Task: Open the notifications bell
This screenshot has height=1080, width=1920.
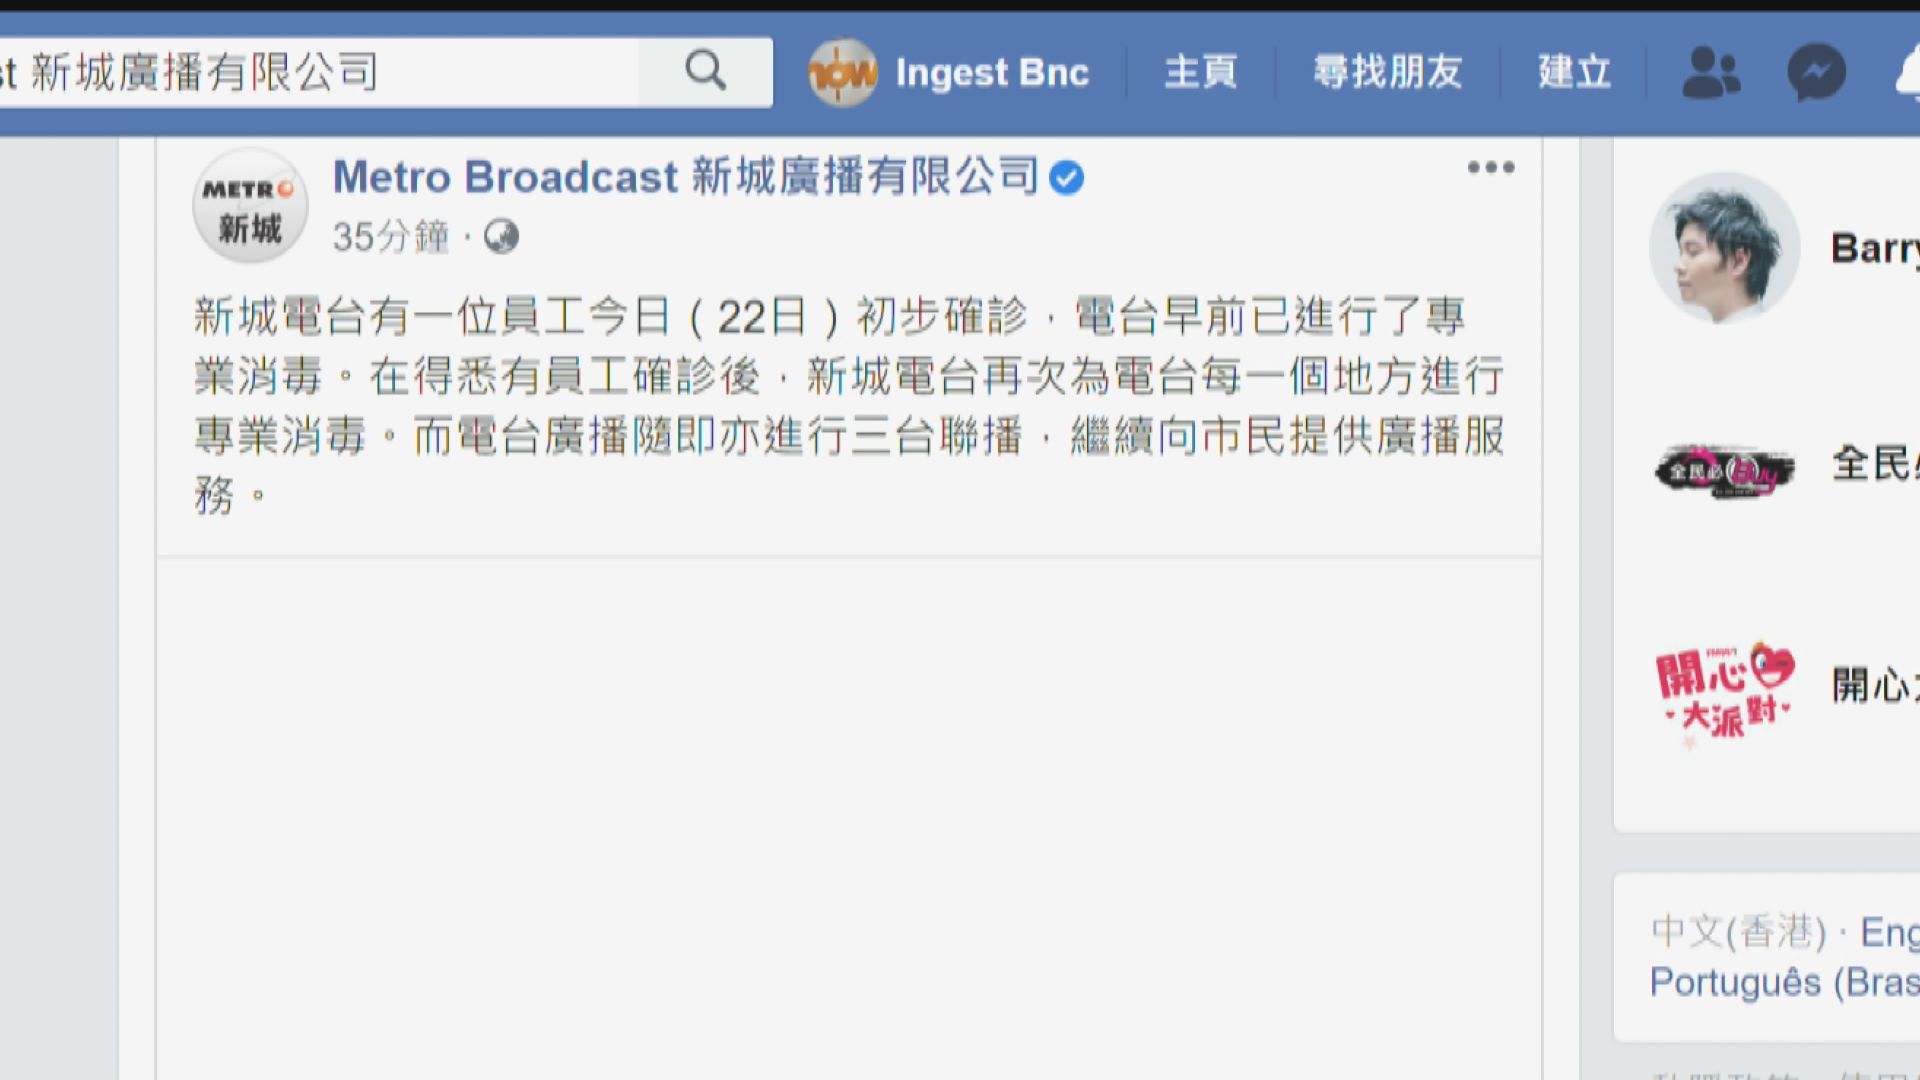Action: [1908, 70]
